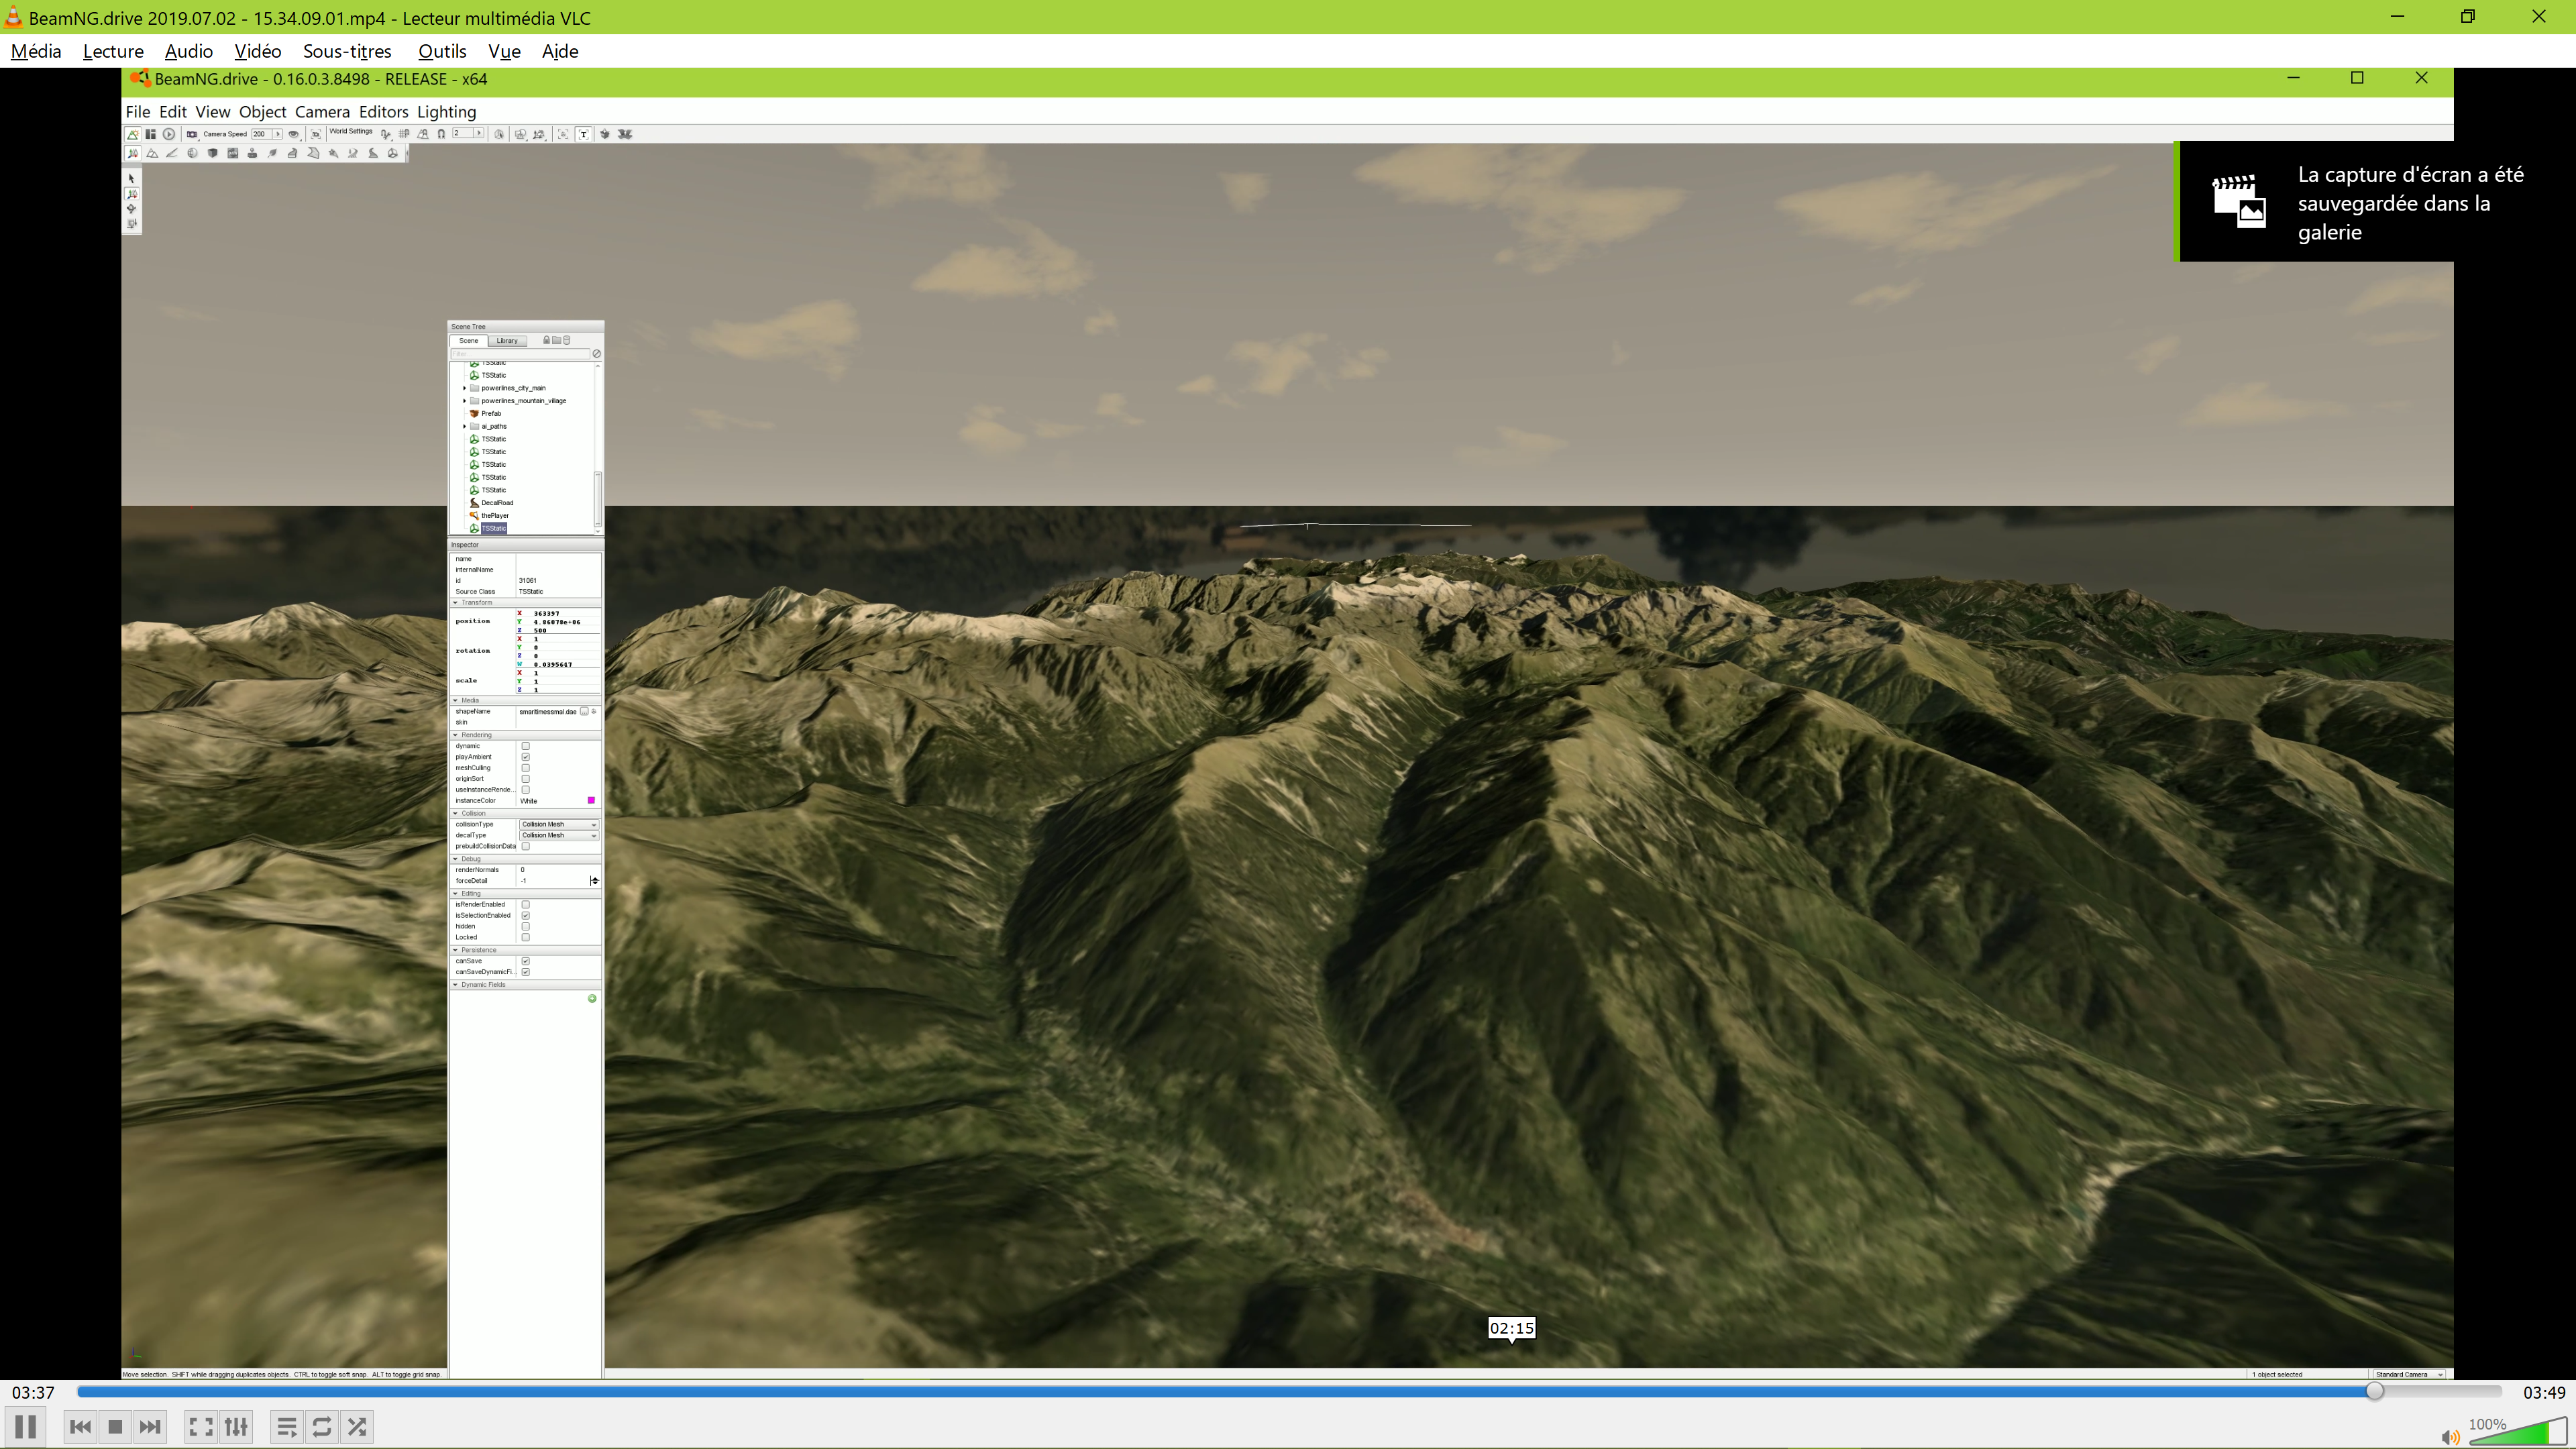The height and width of the screenshot is (1449, 2576).
Task: Open the decalType dropdown
Action: click(558, 836)
